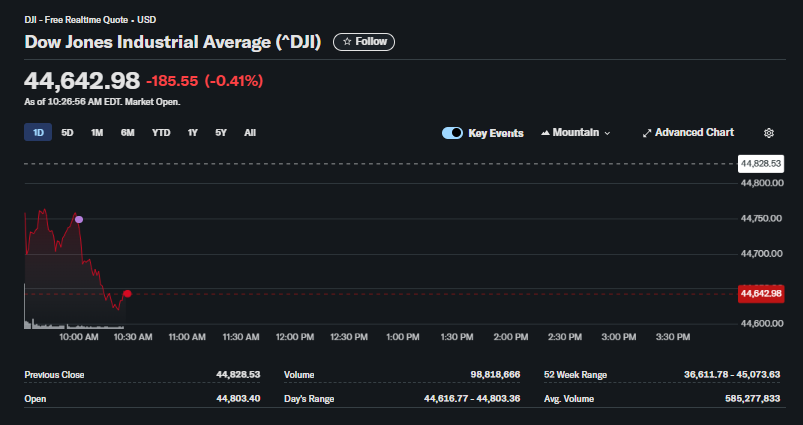The image size is (803, 425).
Task: Click the star icon in Follow button
Action: (347, 42)
